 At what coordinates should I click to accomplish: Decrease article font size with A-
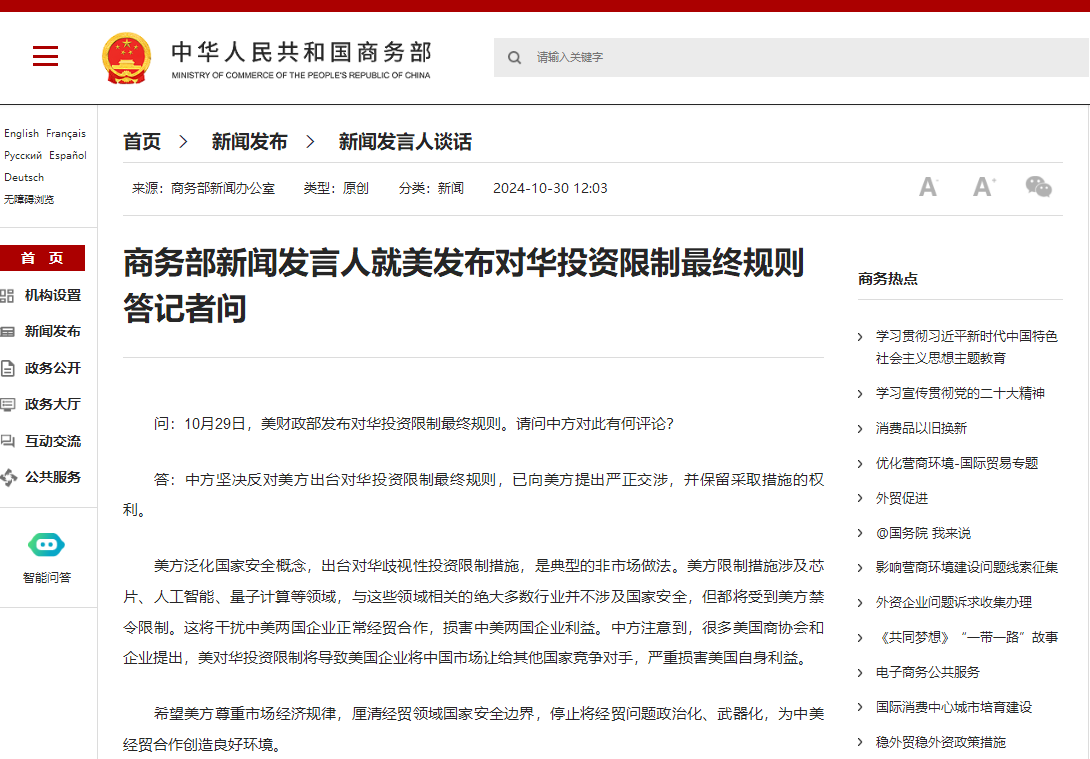point(928,187)
